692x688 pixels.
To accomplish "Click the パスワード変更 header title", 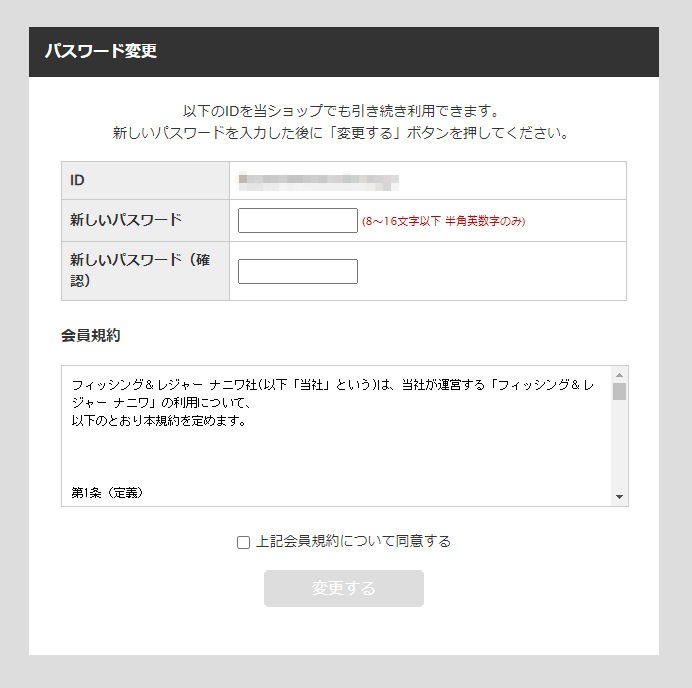I will [100, 52].
